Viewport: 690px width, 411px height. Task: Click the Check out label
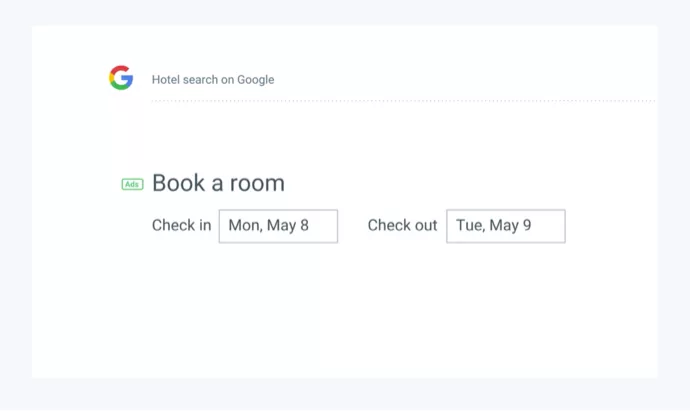(402, 226)
